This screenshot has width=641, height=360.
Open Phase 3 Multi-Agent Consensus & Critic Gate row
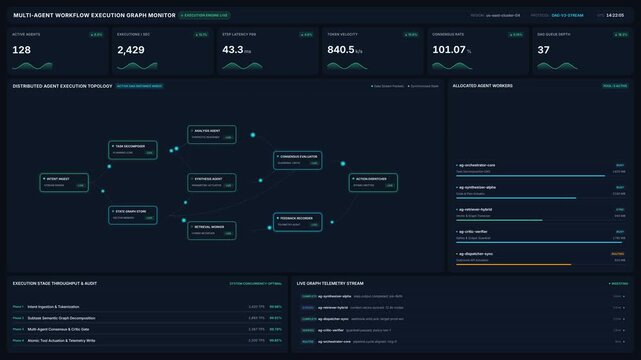pos(147,329)
